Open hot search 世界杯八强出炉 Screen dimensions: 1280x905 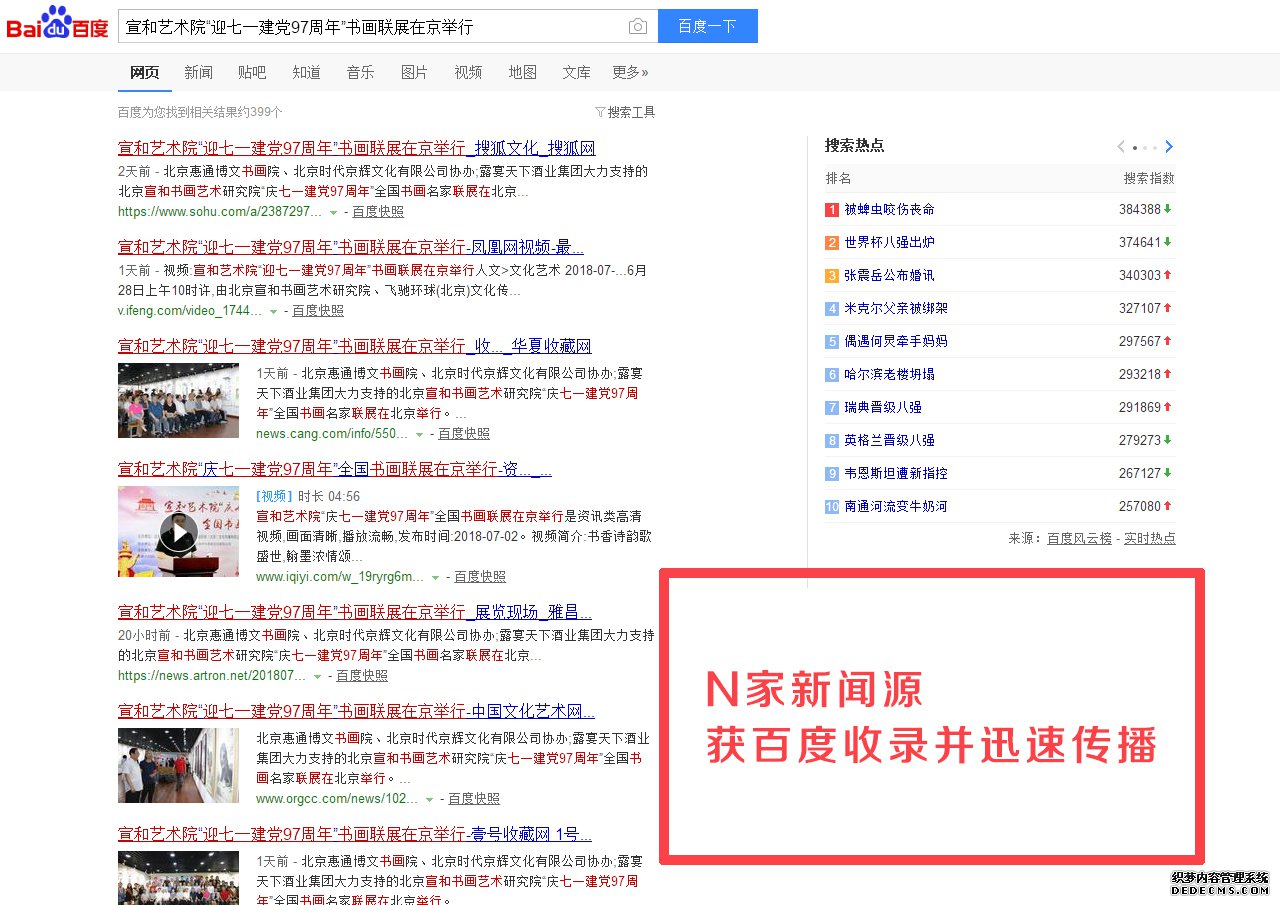pos(890,242)
